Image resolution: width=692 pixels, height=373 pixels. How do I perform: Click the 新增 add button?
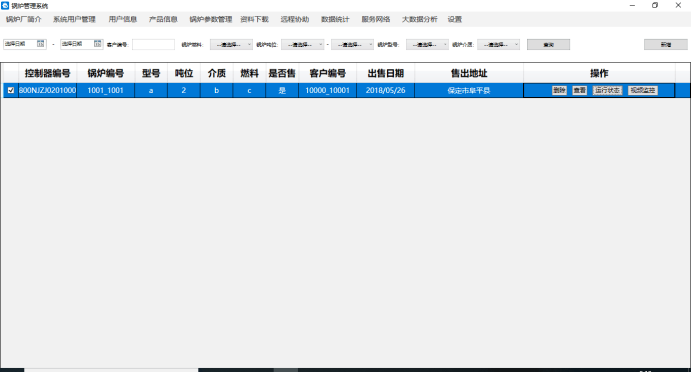click(666, 45)
